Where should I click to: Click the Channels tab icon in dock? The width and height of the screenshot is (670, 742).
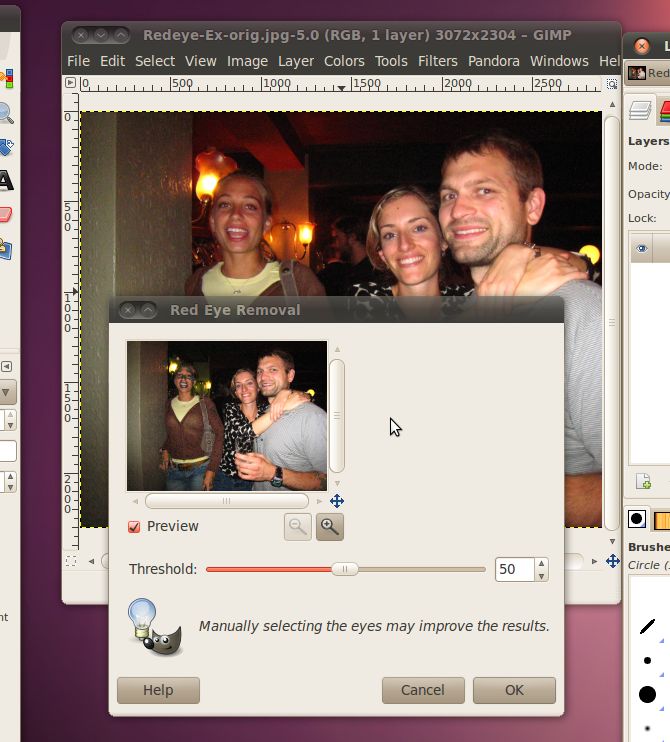tap(664, 111)
